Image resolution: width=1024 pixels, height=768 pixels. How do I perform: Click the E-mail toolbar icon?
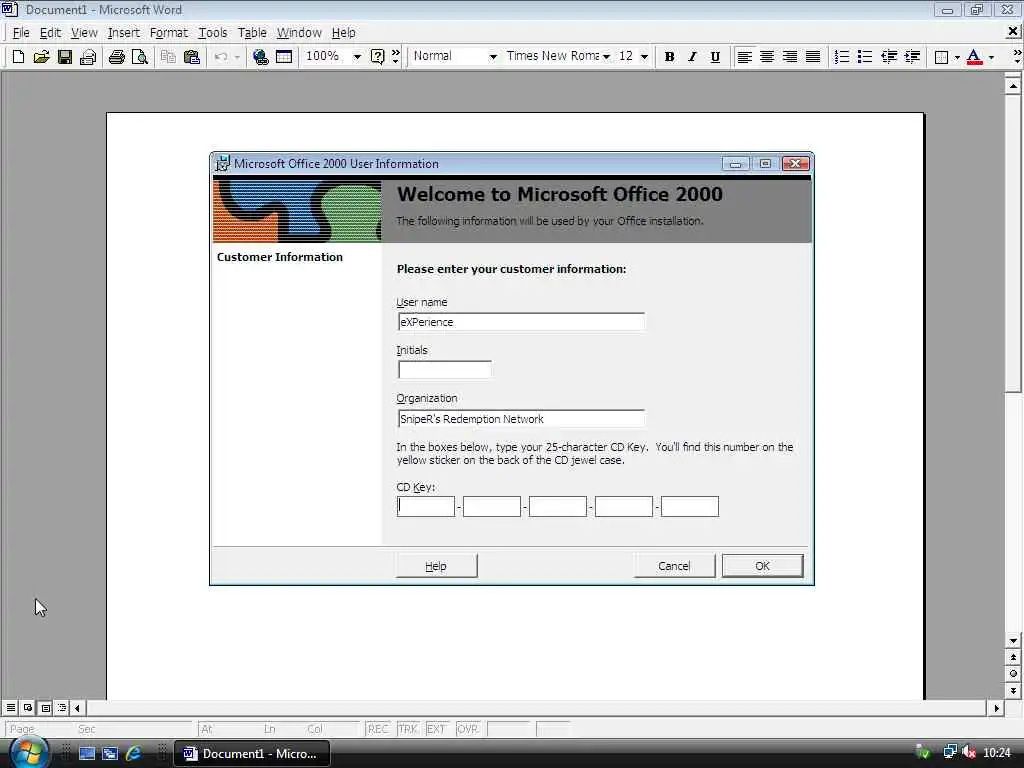pyautogui.click(x=88, y=57)
